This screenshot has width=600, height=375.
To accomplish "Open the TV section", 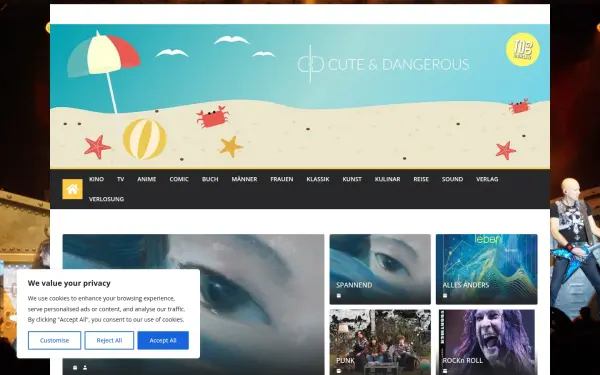I will (121, 179).
